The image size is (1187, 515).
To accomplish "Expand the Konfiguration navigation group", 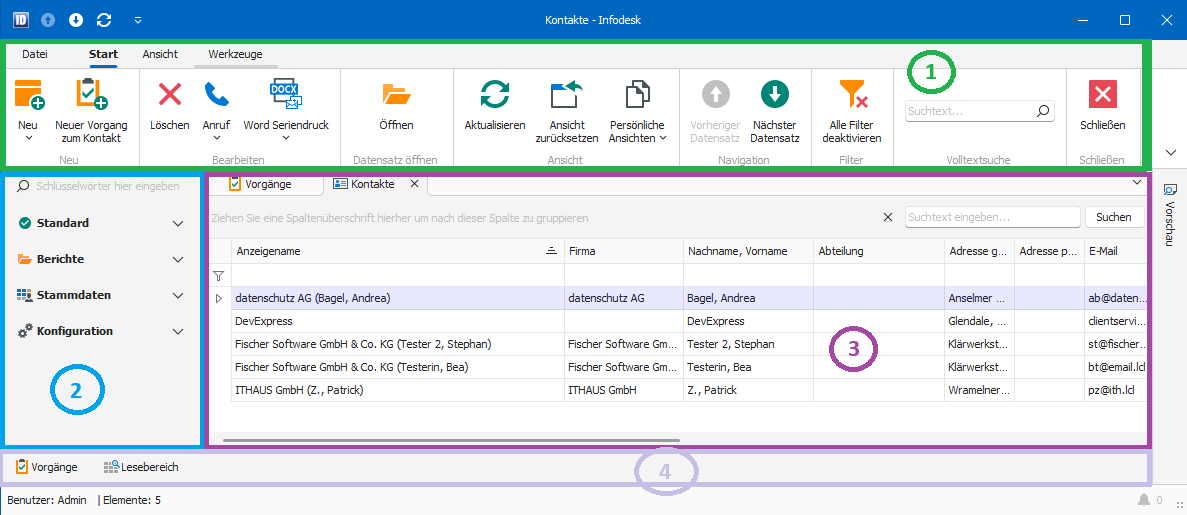I will 177,331.
